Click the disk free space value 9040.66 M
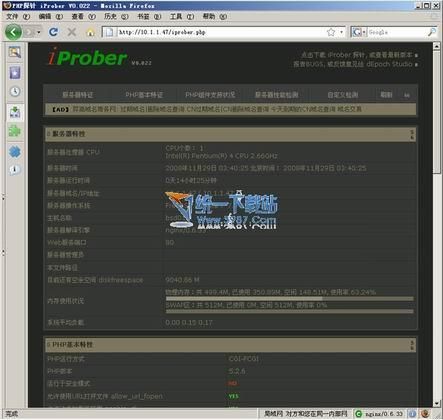Screen dimensions: 443x420 click(x=182, y=280)
